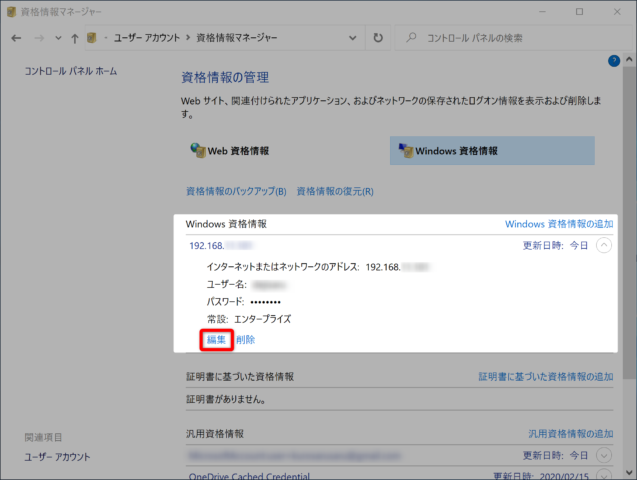
Task: Open recent locations dropdown chevron
Action: 58,38
